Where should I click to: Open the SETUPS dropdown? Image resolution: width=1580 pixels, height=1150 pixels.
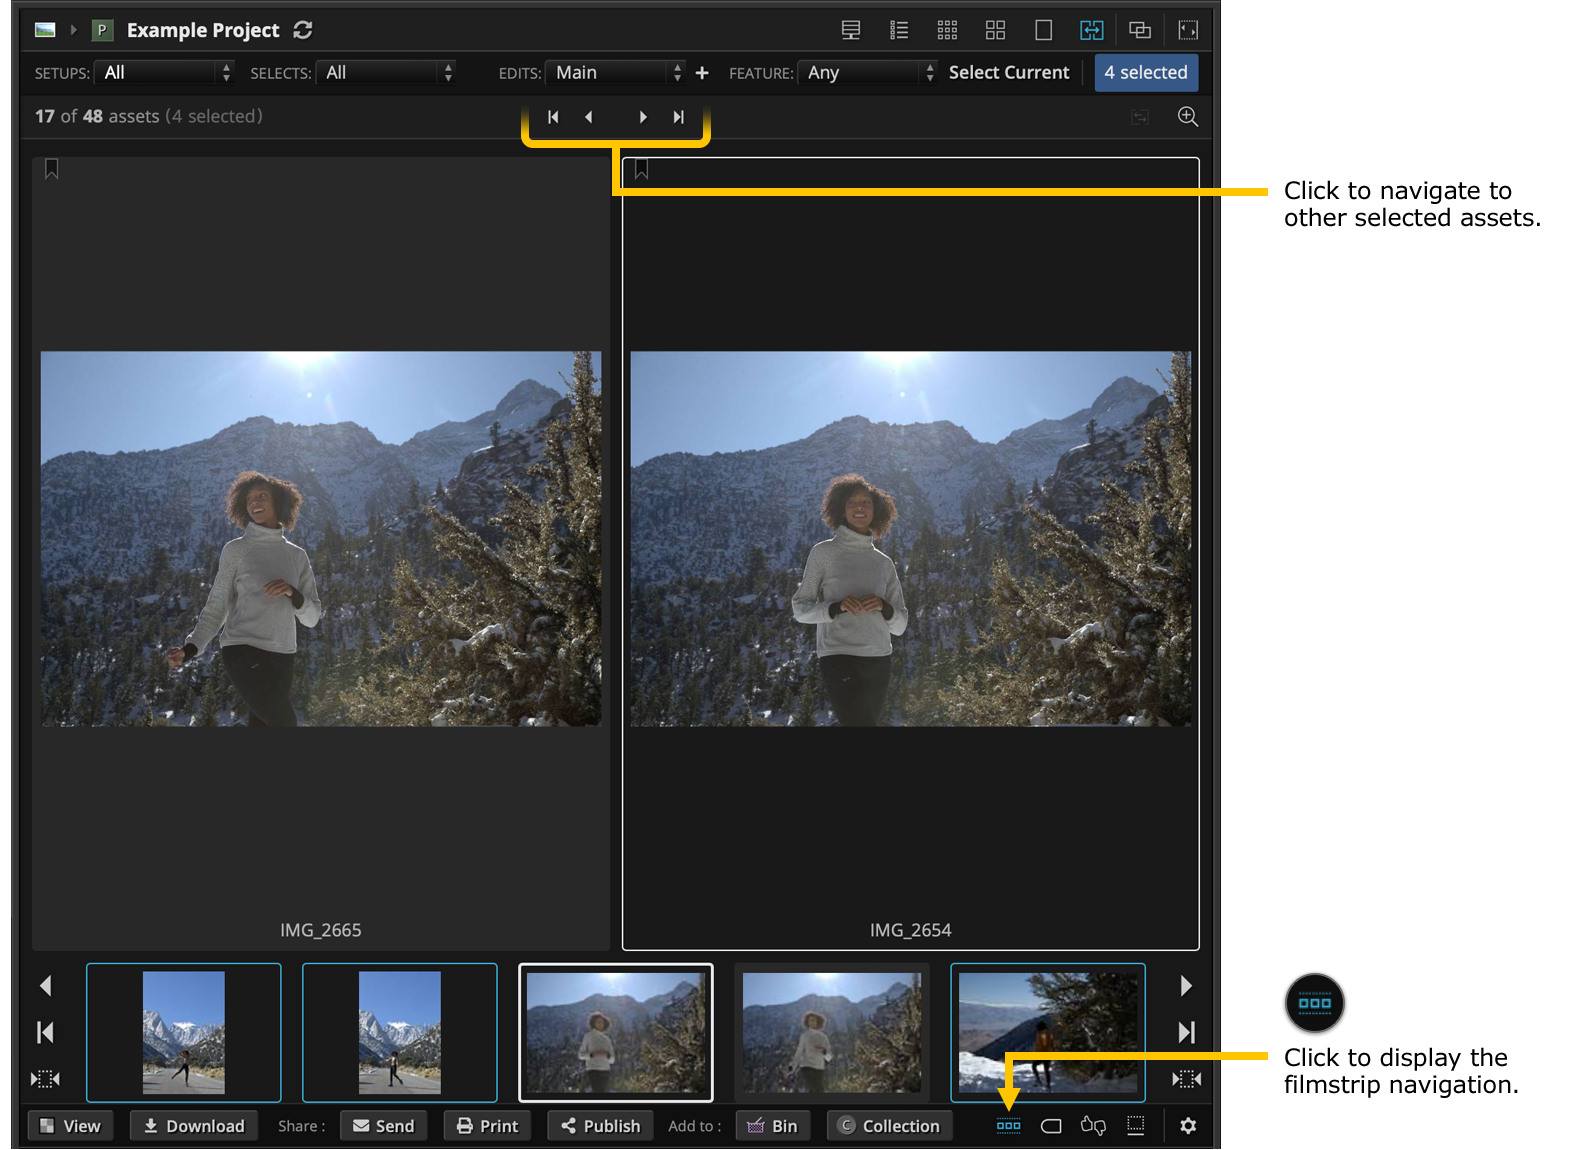tap(164, 72)
